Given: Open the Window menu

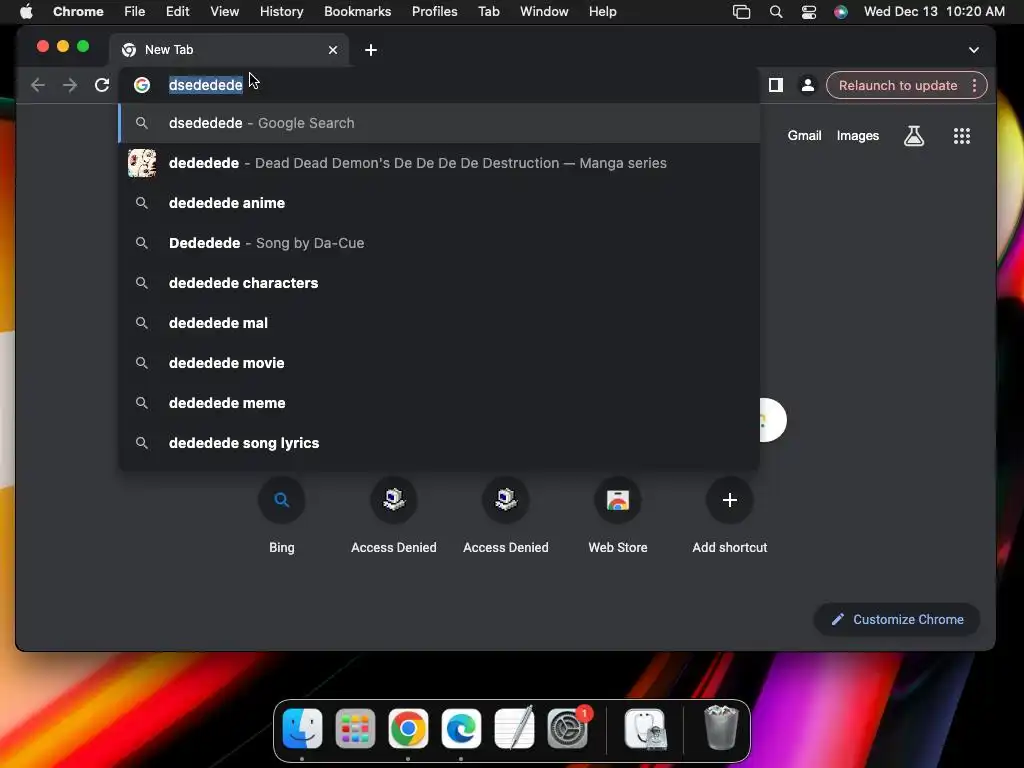Looking at the screenshot, I should point(544,12).
